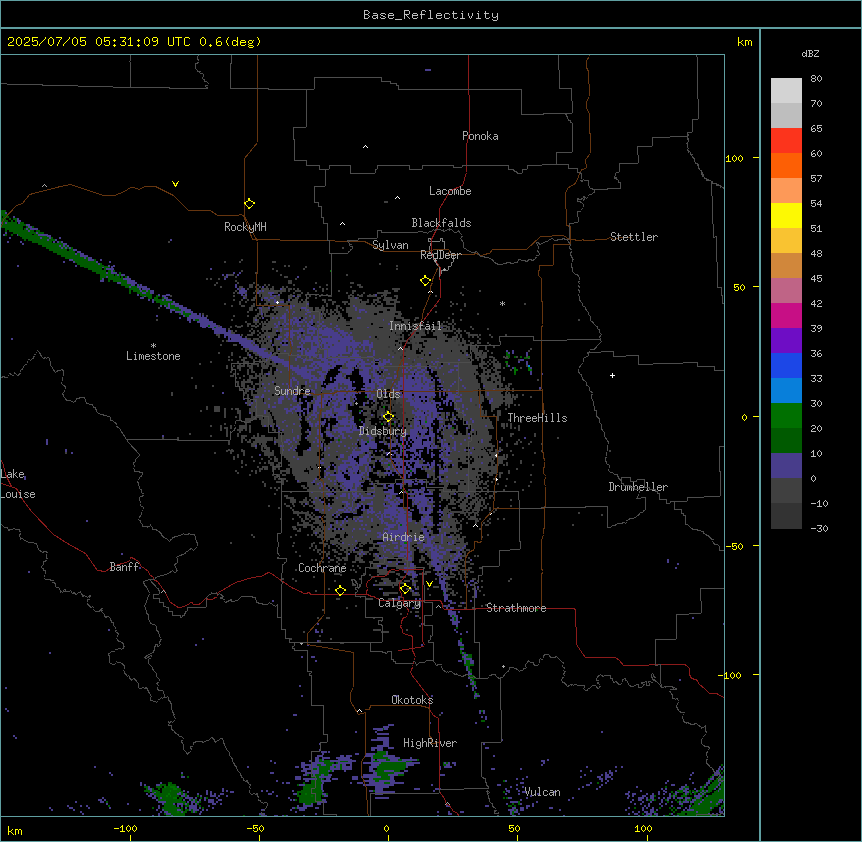
Task: Click the white plus marker west of Drumheller area
Action: (612, 375)
